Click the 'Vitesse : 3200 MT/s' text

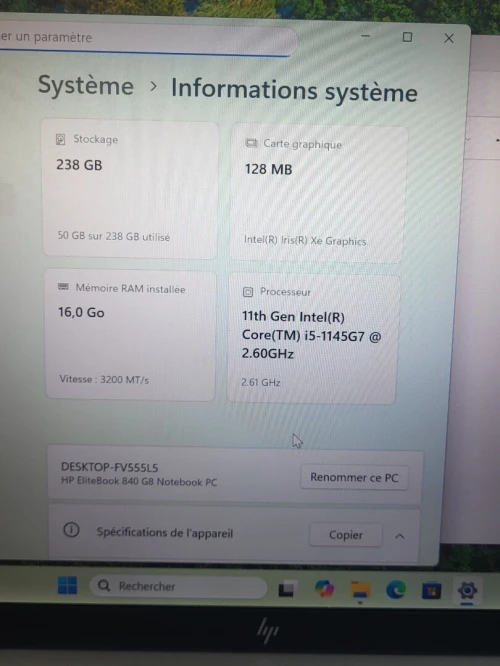tap(104, 379)
